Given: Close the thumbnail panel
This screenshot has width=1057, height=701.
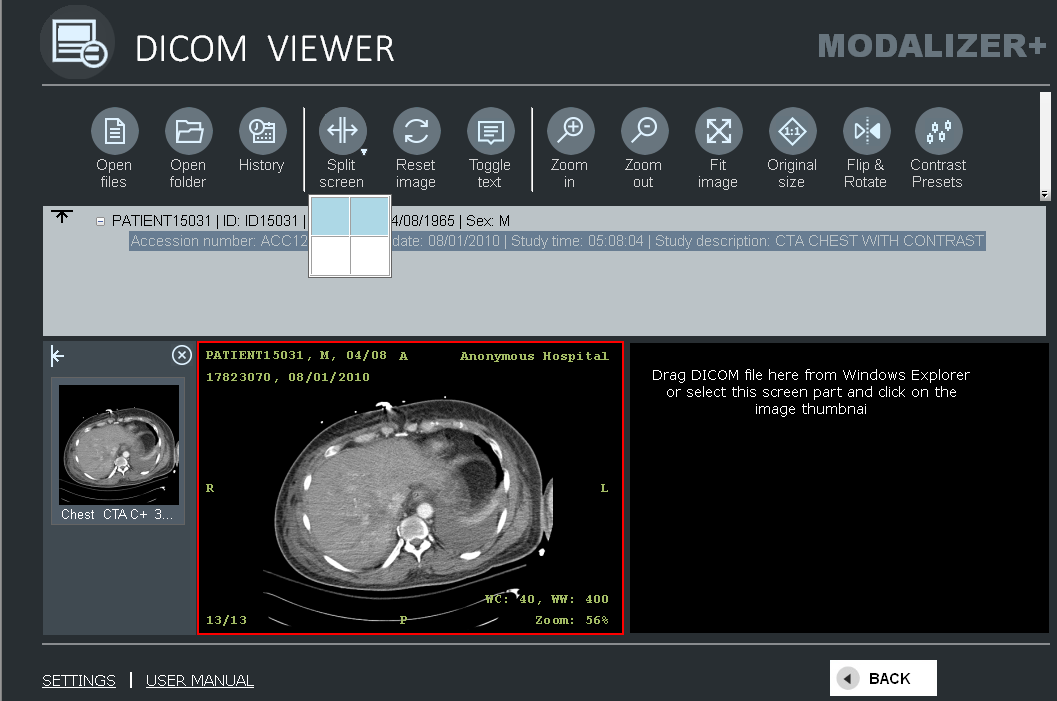Looking at the screenshot, I should [x=181, y=355].
